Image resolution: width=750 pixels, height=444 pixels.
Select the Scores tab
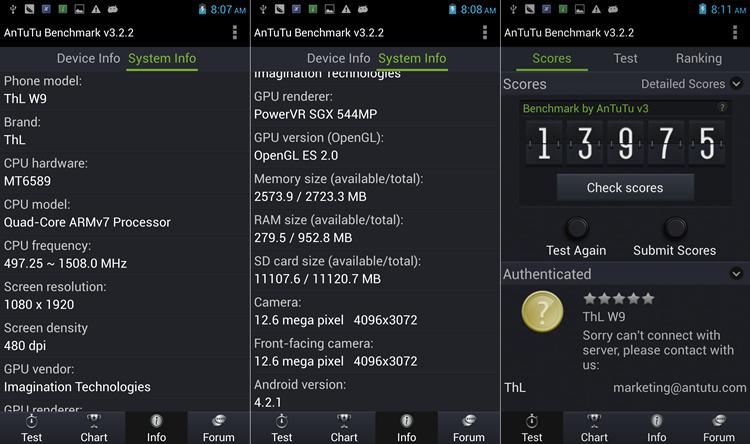[x=551, y=58]
